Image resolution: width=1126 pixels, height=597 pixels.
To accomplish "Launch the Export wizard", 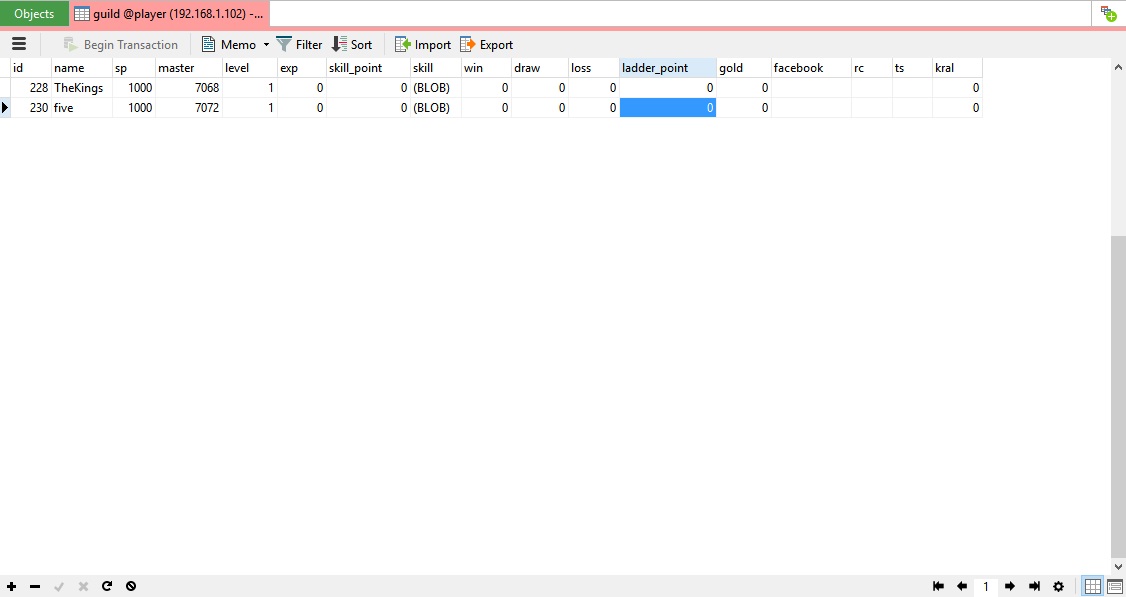I will 486,45.
